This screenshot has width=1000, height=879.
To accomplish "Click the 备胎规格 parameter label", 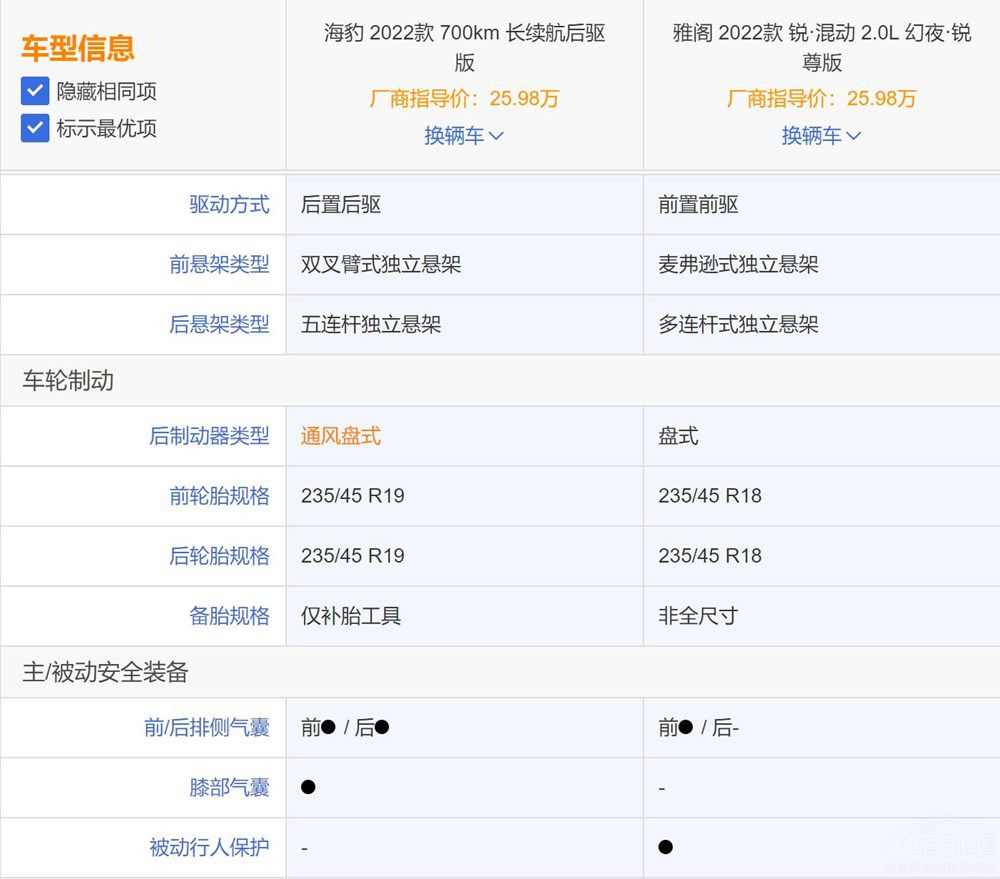I will (x=229, y=616).
